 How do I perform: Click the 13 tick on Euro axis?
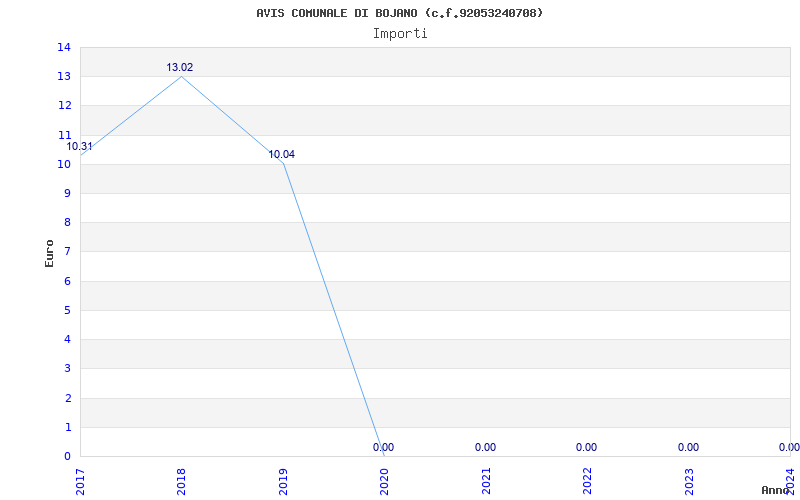point(64,77)
